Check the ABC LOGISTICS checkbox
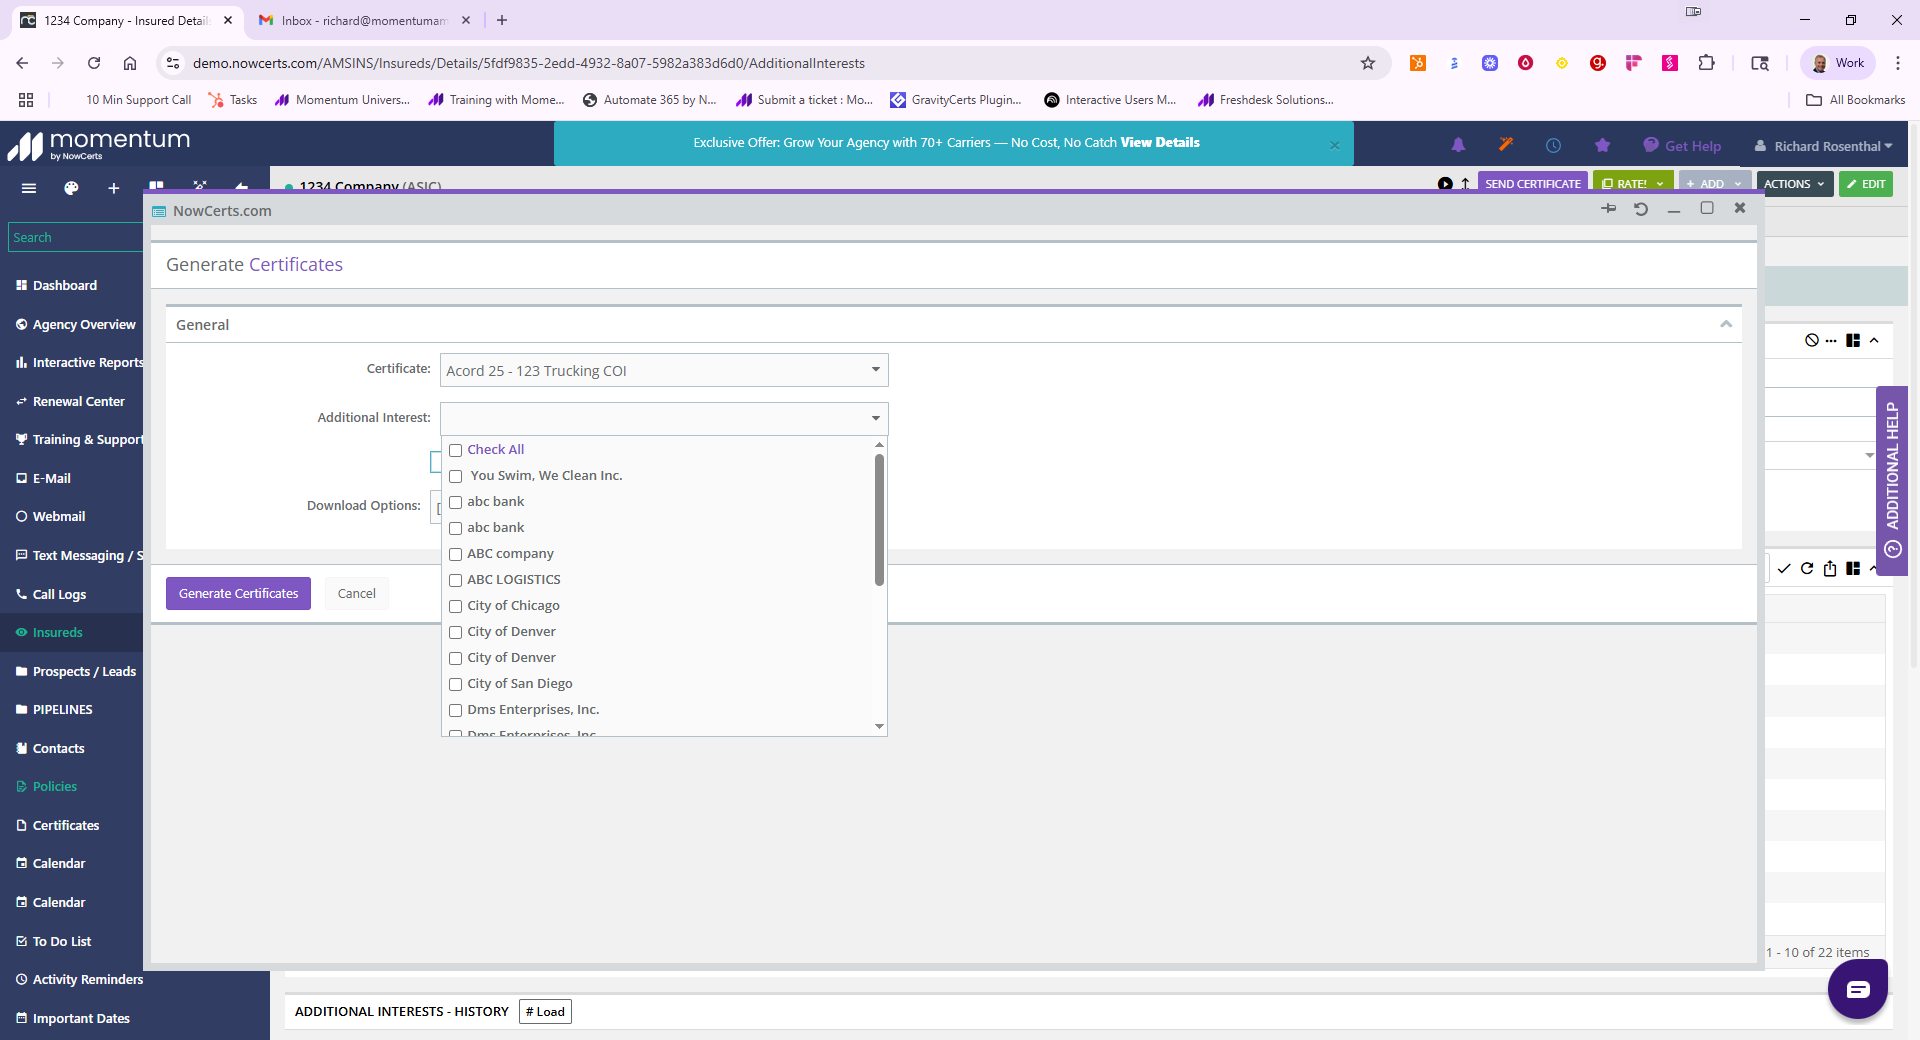Image resolution: width=1920 pixels, height=1040 pixels. tap(455, 580)
